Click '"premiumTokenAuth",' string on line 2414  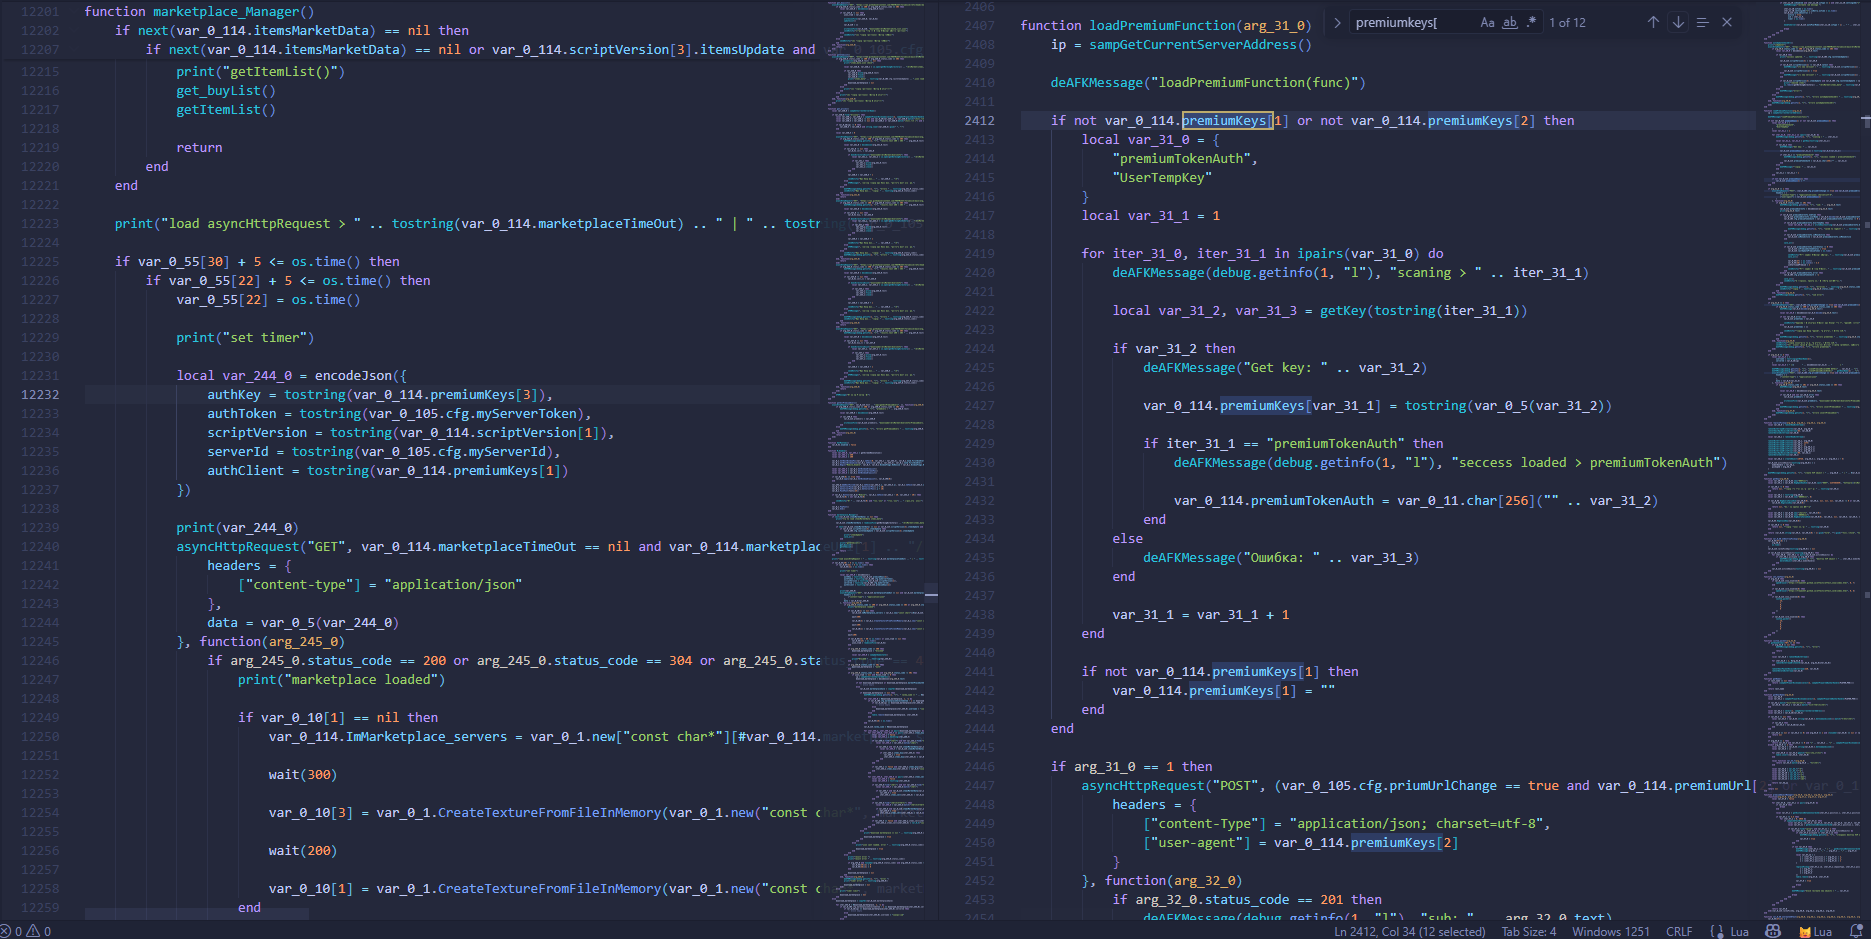pos(1185,158)
